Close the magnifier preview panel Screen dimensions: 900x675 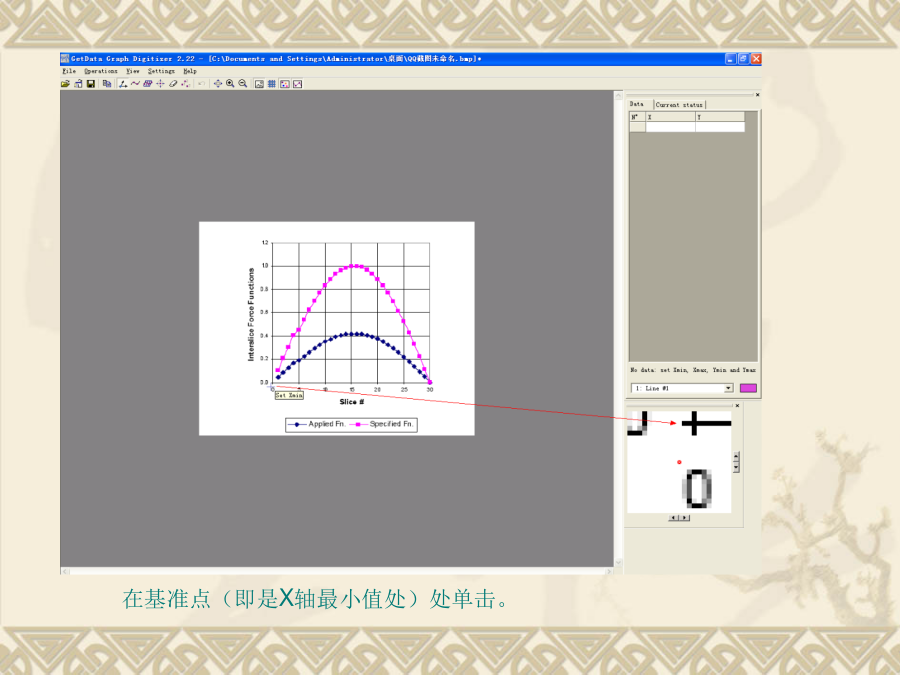click(737, 406)
